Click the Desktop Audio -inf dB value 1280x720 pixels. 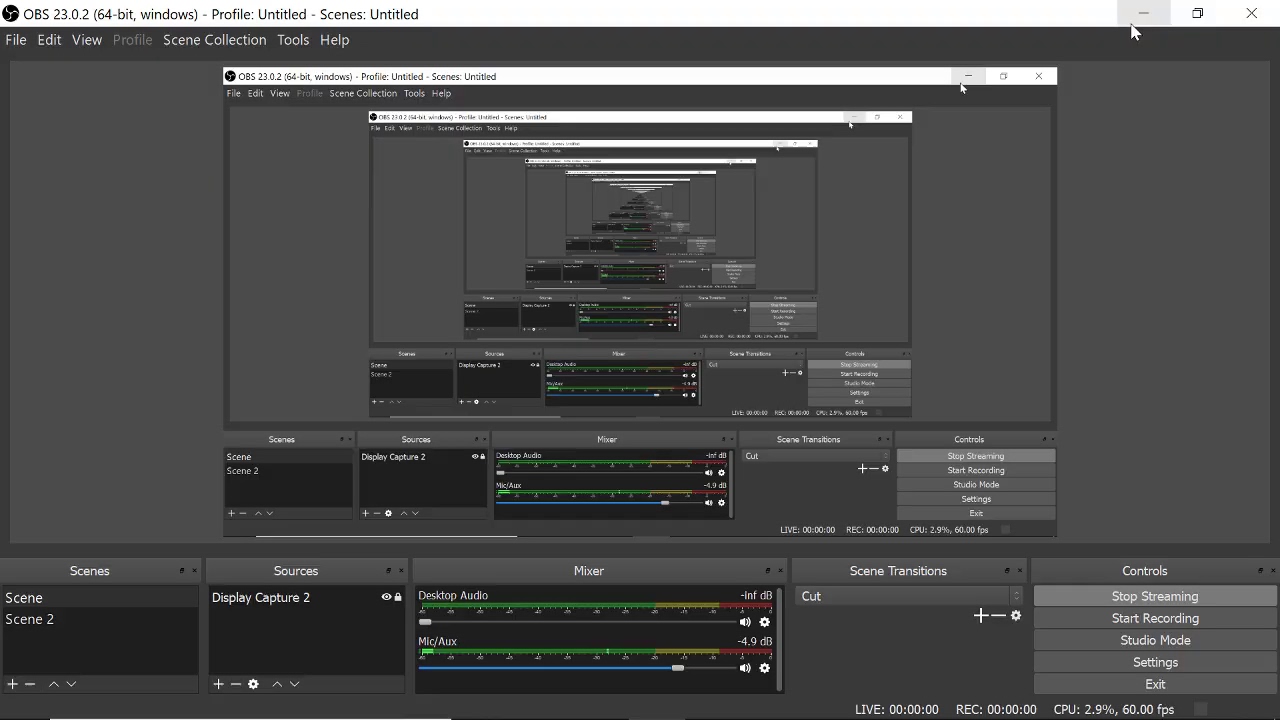756,595
